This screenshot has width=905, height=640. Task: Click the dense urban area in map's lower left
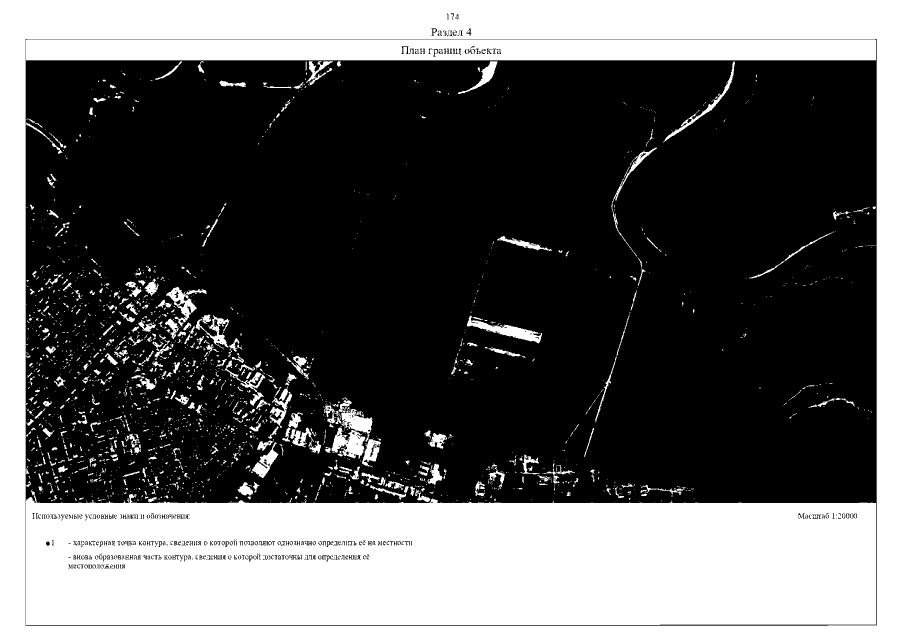click(130, 390)
